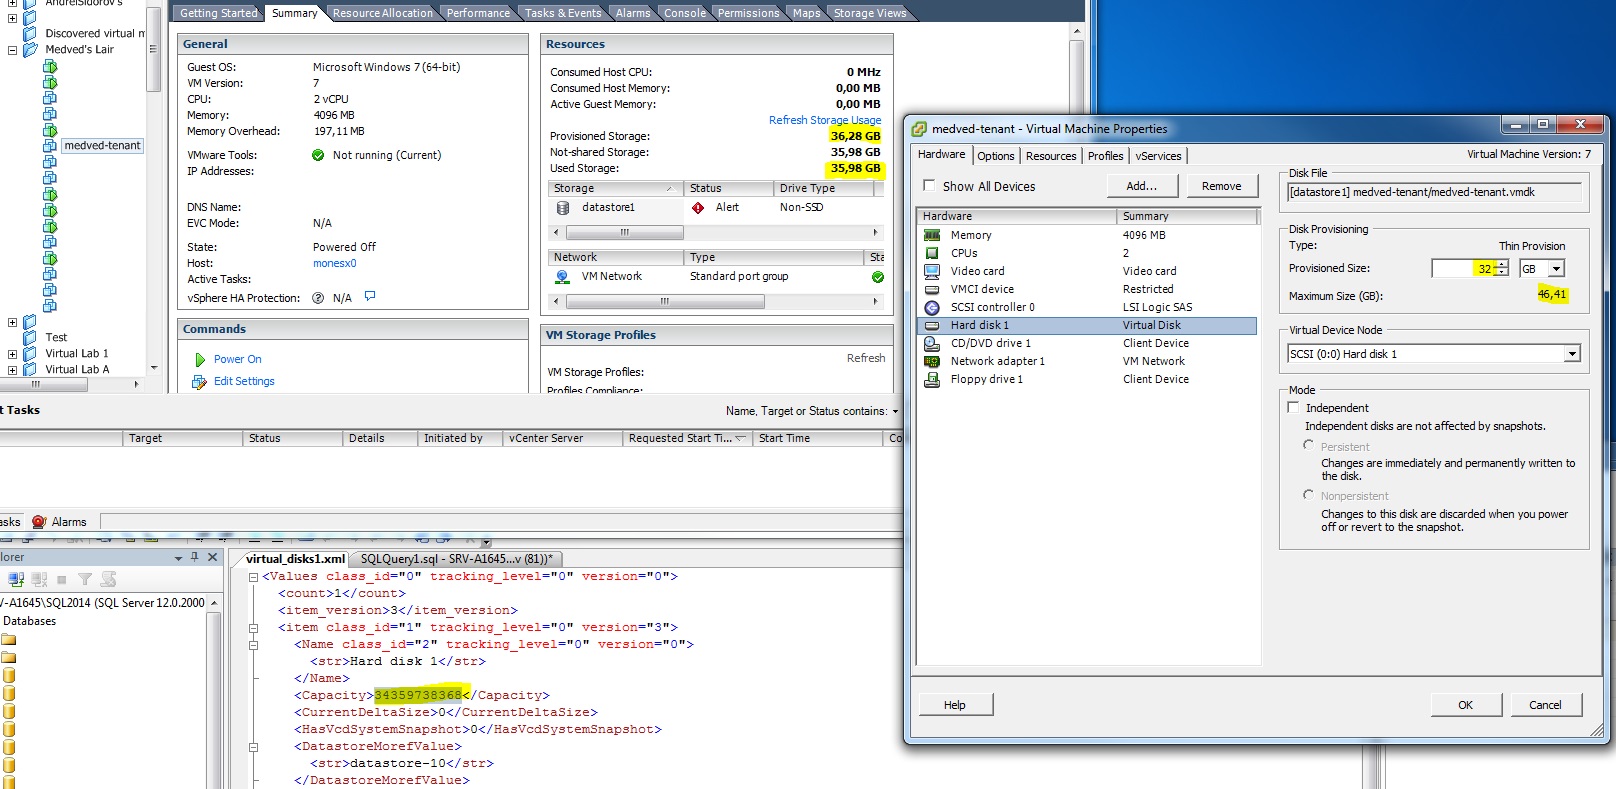The image size is (1616, 789).
Task: Expand the Virtual Lab 1 tree node
Action: [12, 354]
